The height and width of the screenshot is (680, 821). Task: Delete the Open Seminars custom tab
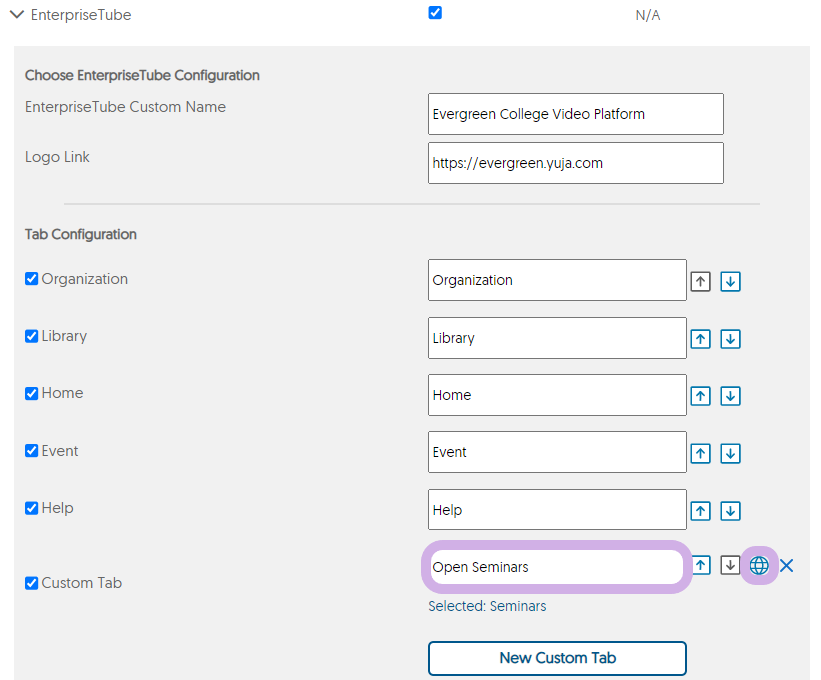(x=786, y=565)
